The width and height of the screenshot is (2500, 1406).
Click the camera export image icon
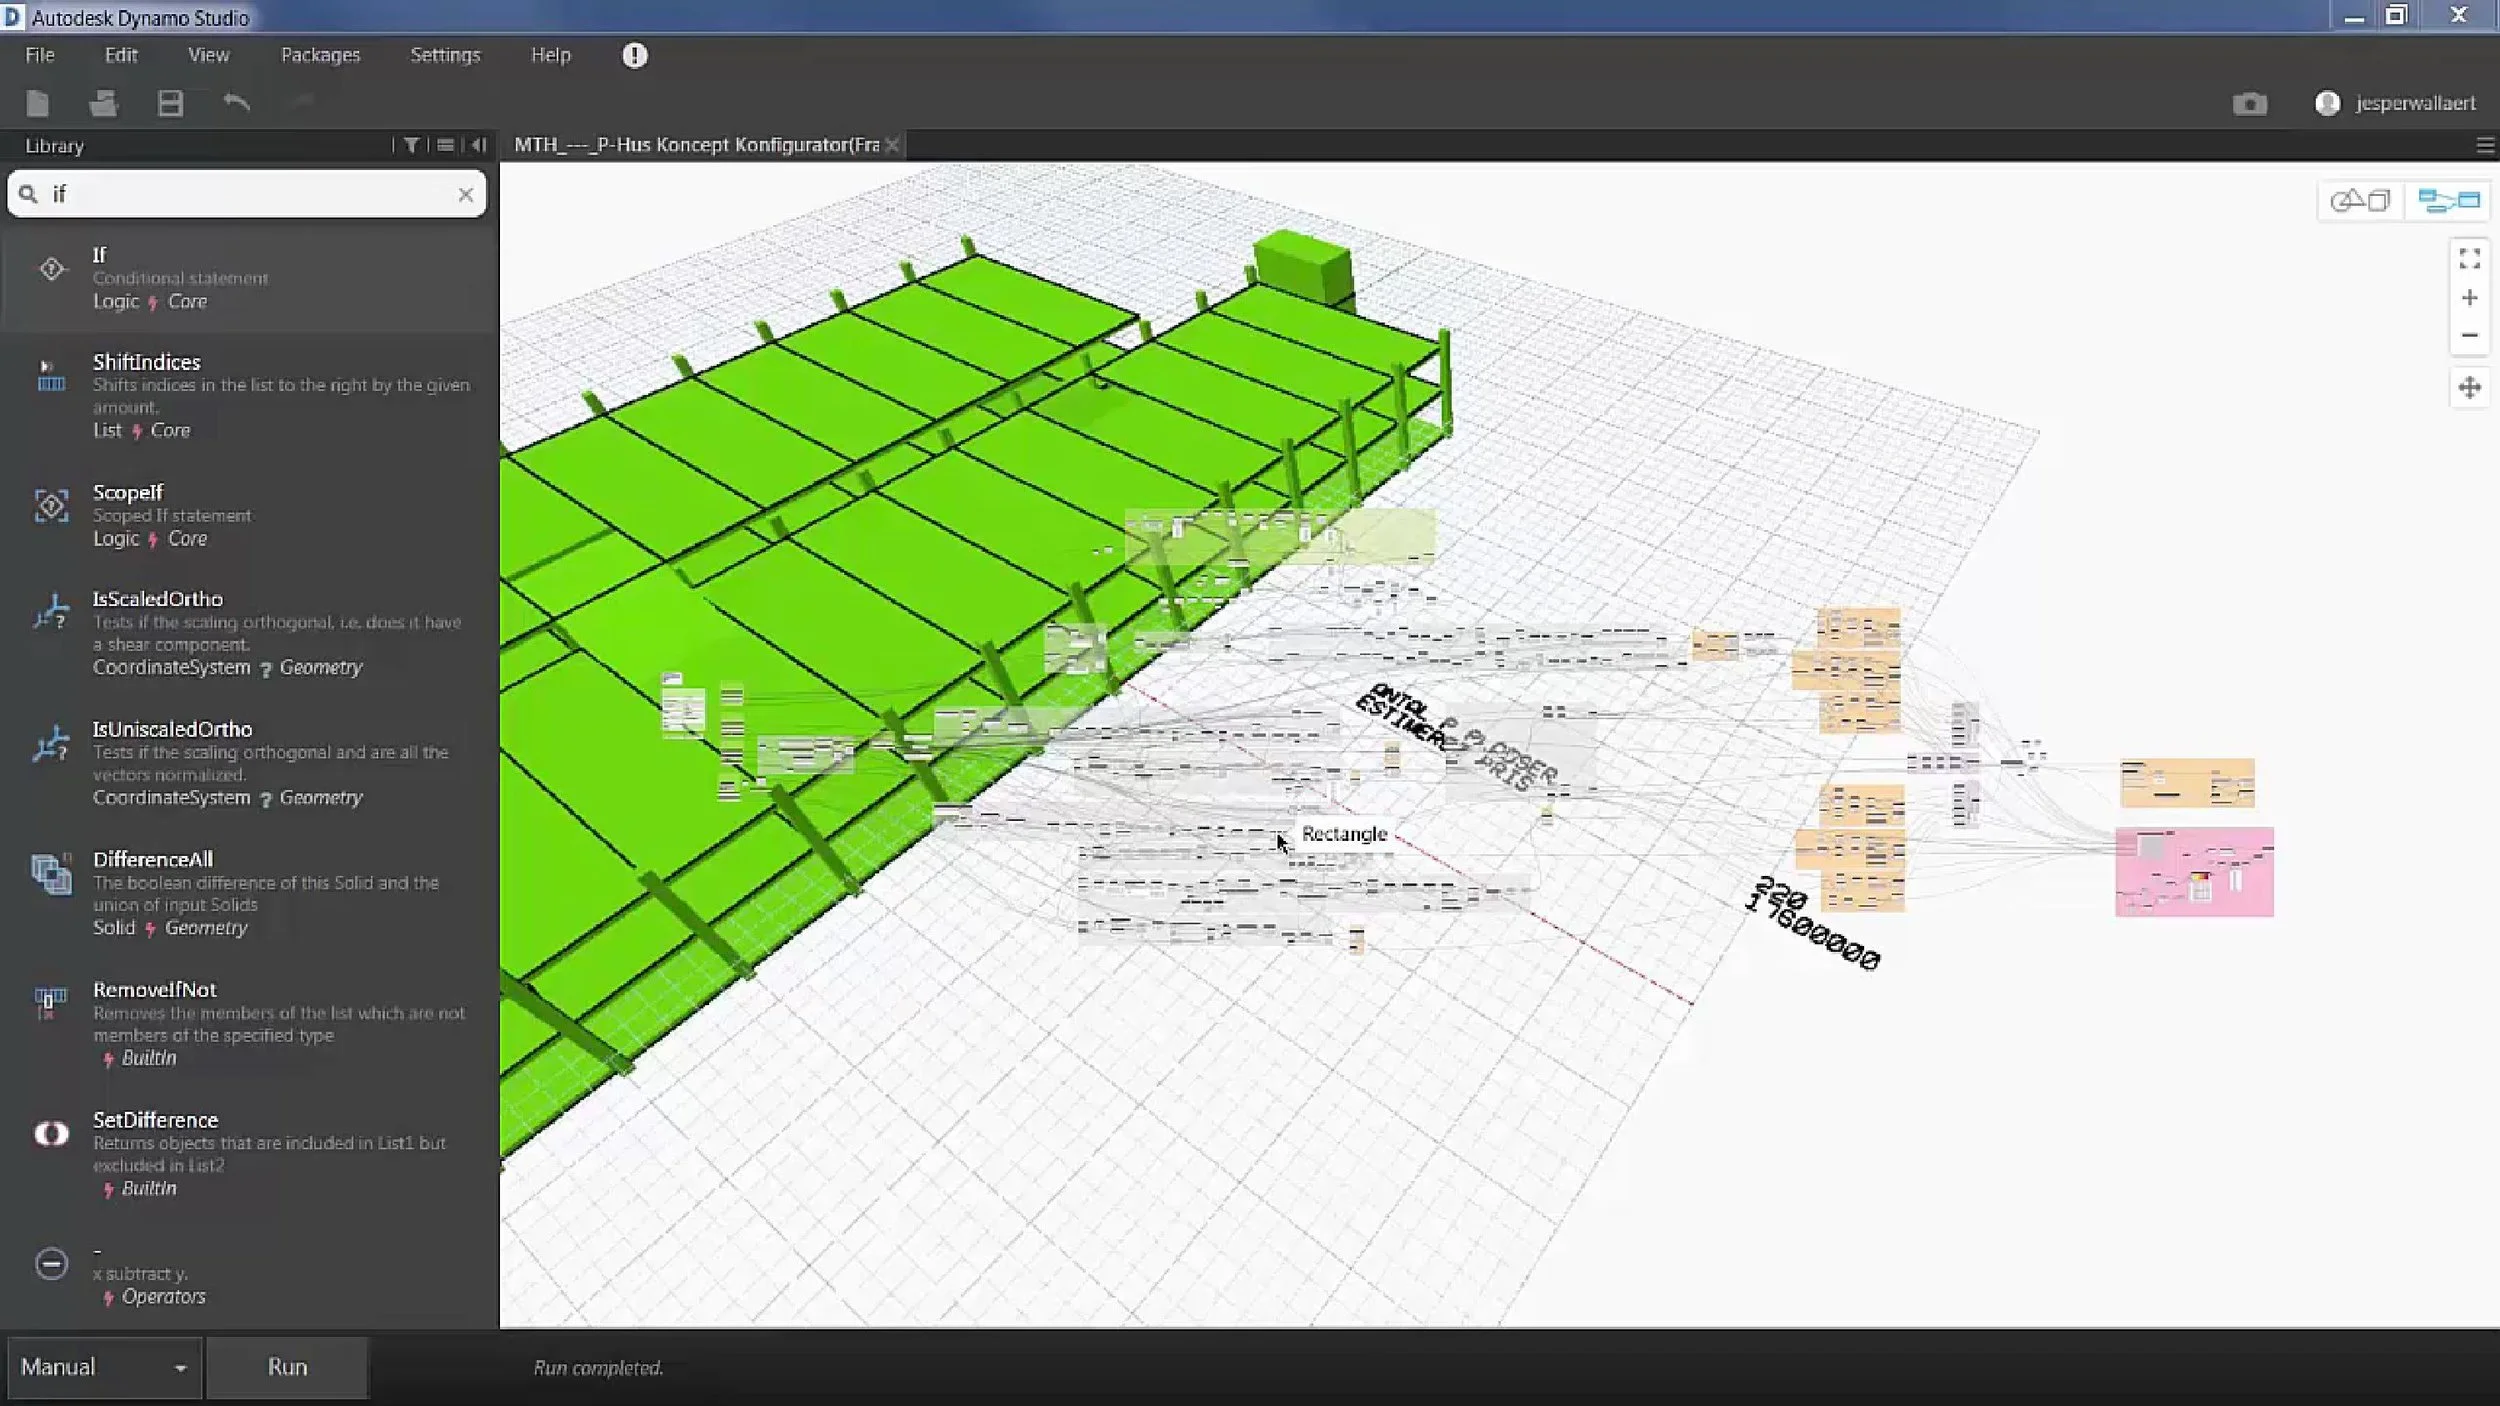point(2249,104)
